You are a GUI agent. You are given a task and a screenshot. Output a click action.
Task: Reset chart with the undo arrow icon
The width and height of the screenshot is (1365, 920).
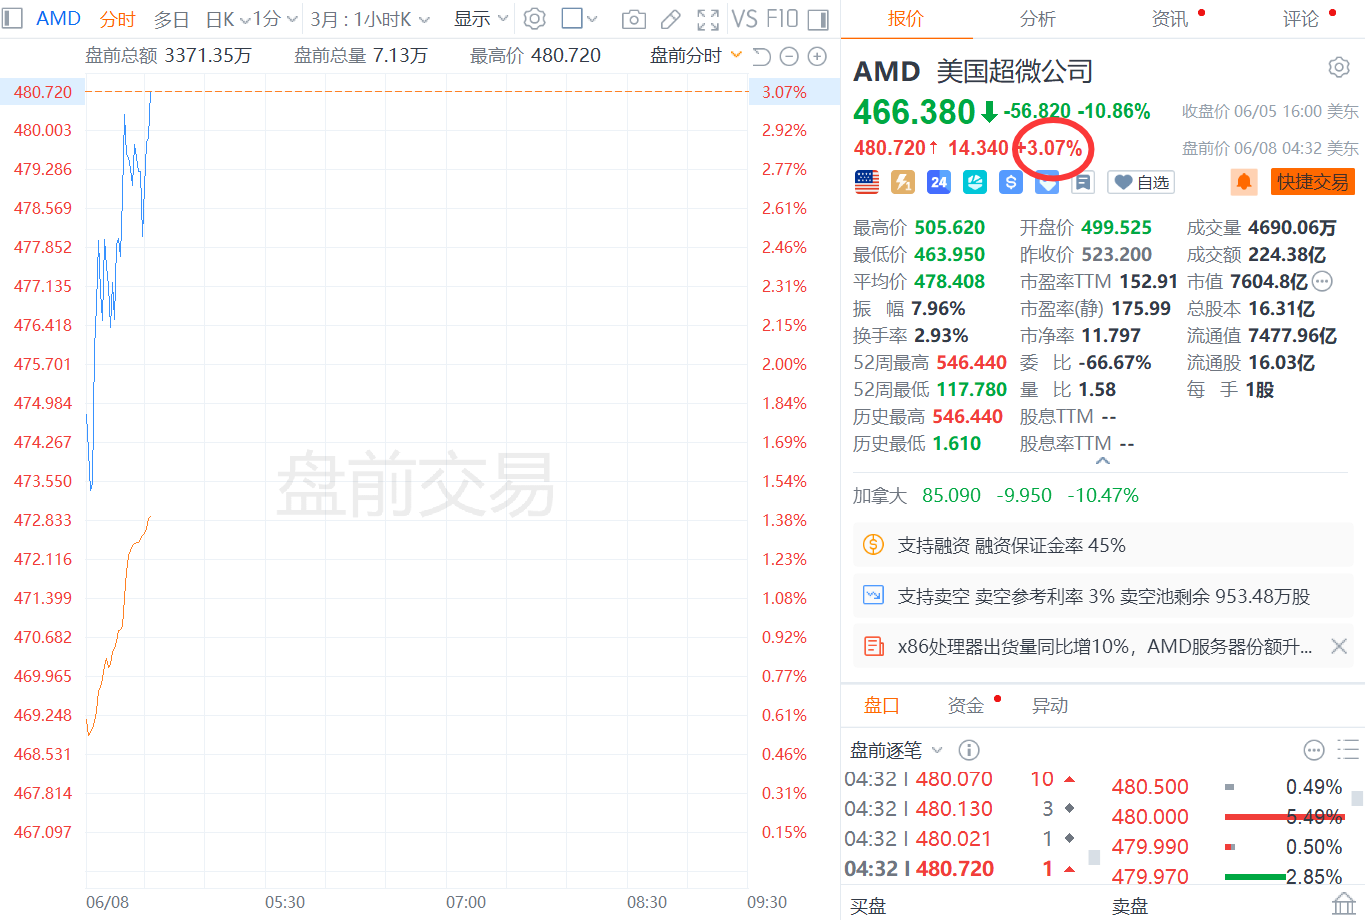coord(761,56)
